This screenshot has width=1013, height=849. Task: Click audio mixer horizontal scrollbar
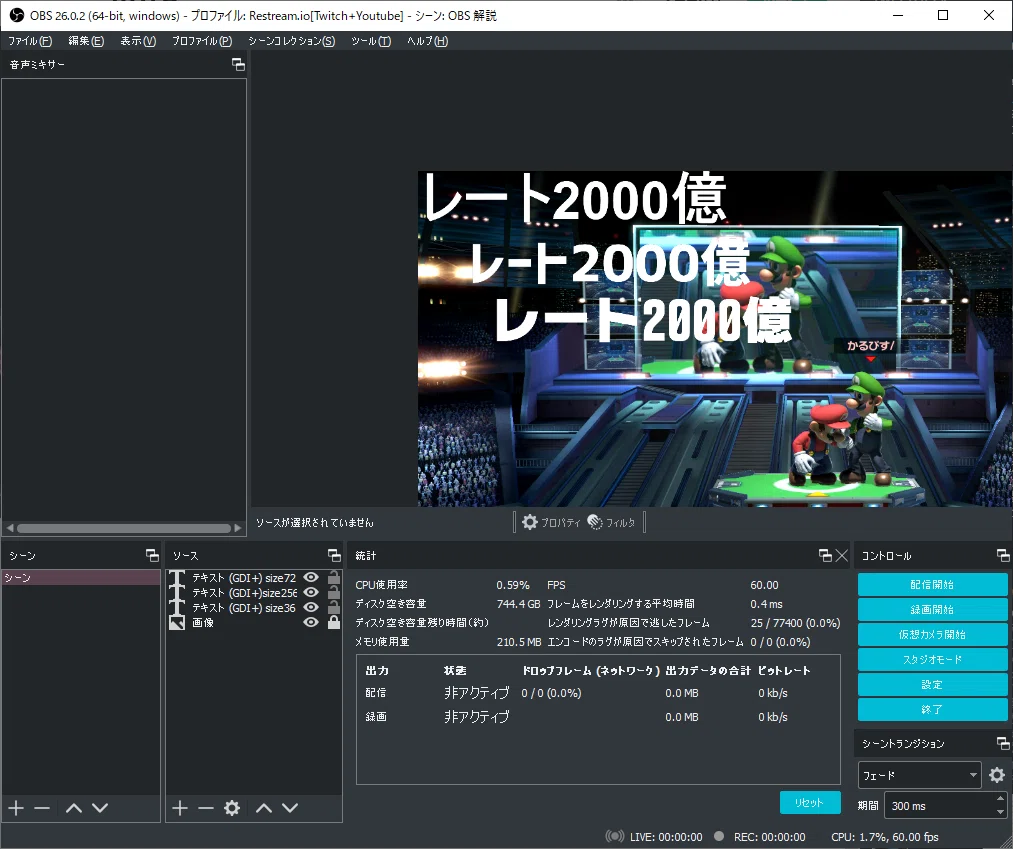click(123, 528)
